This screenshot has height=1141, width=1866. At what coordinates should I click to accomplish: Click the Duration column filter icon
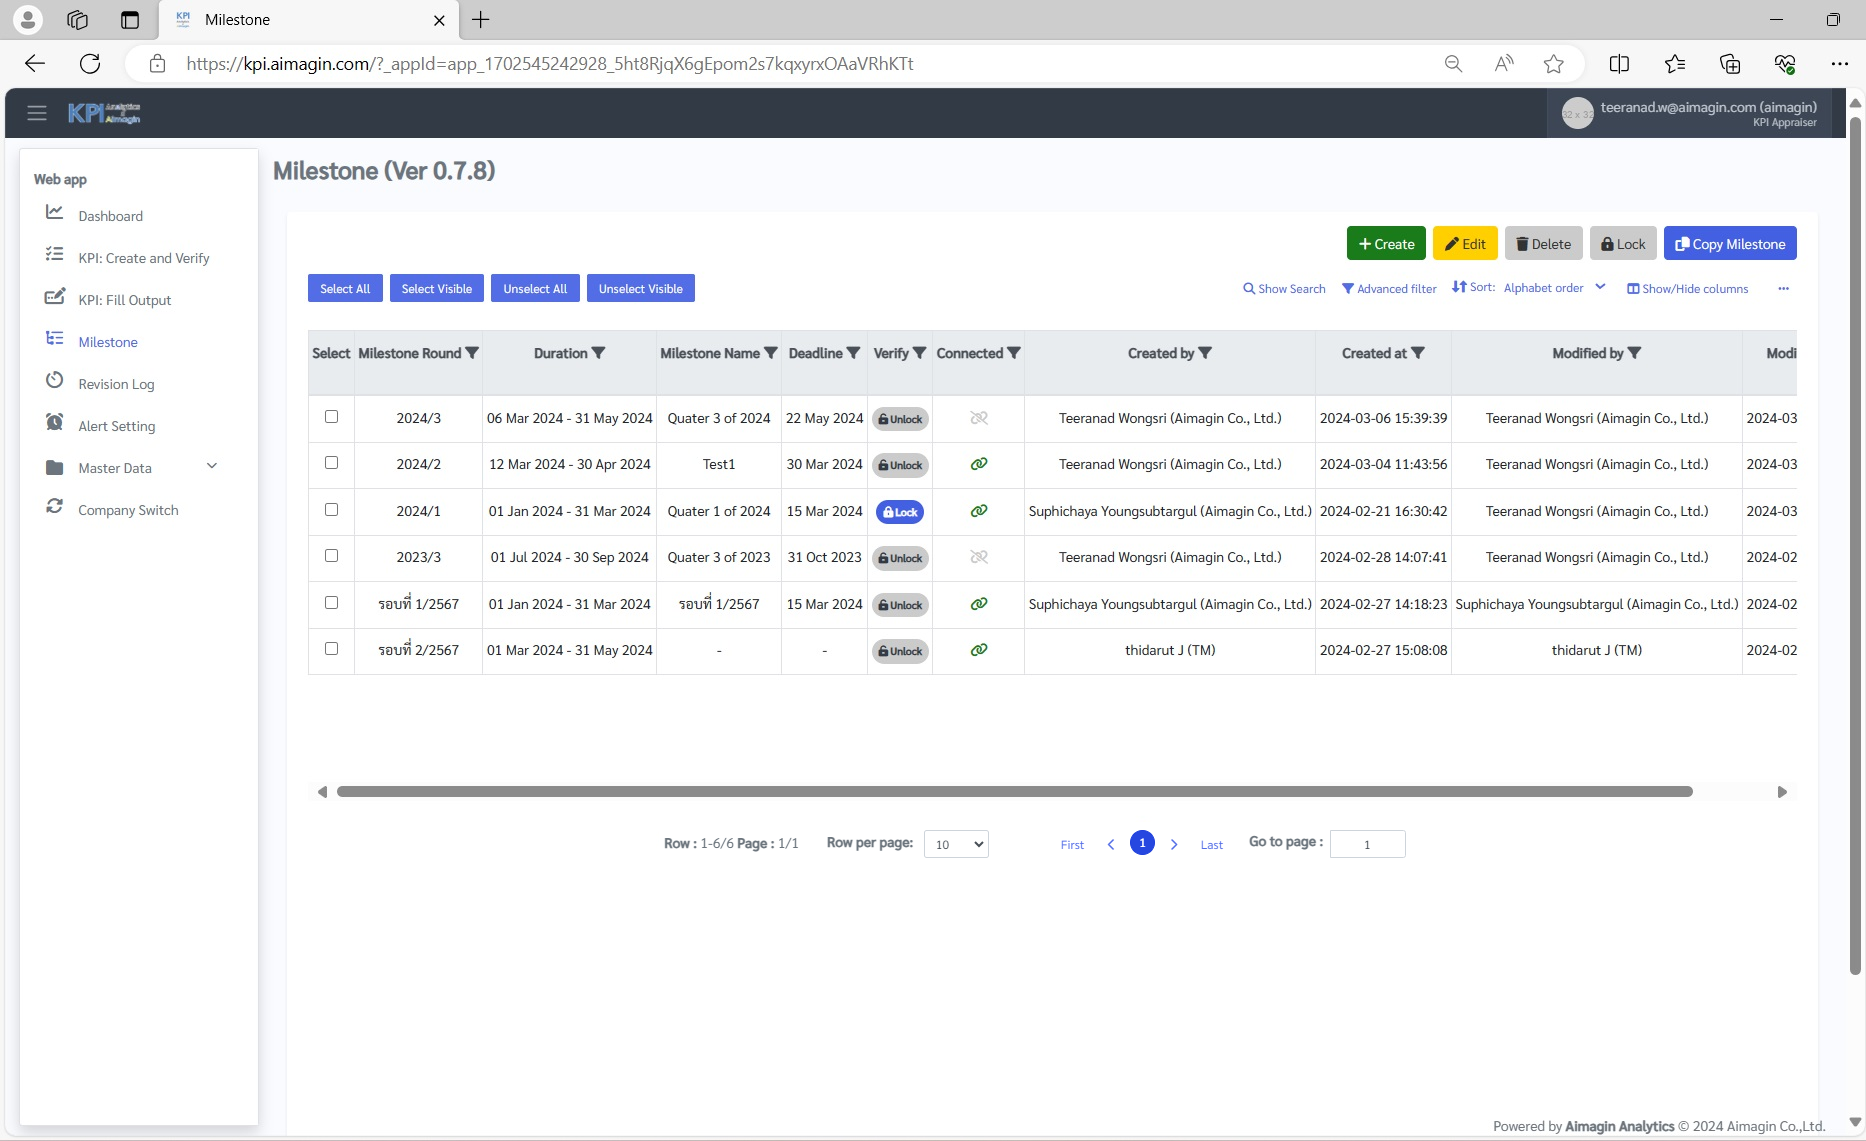tap(598, 353)
